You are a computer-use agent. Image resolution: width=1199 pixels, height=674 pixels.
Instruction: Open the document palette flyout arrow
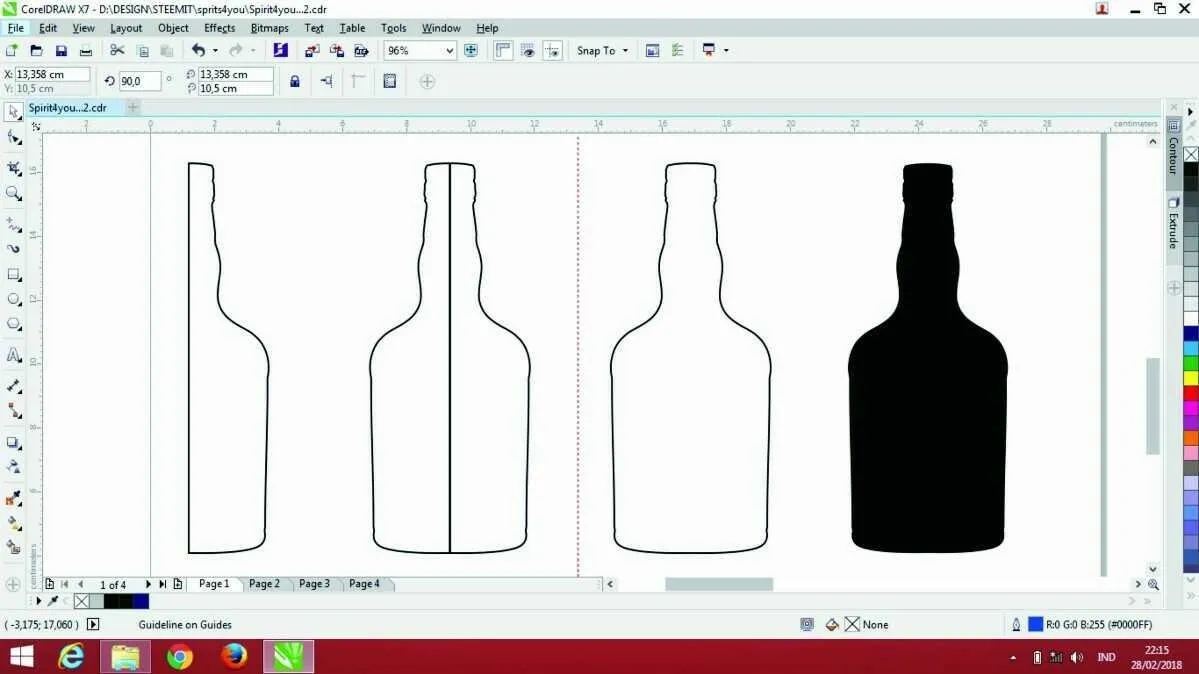pos(38,601)
